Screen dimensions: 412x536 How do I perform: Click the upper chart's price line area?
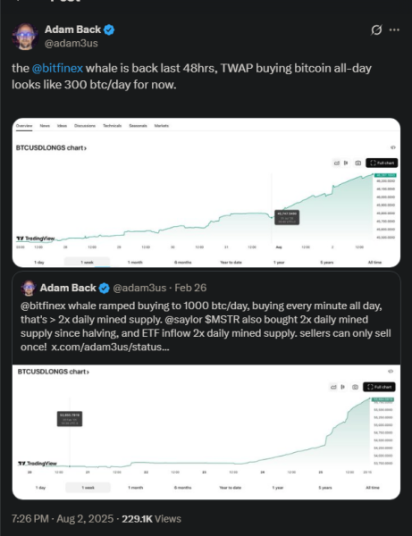coord(194,205)
